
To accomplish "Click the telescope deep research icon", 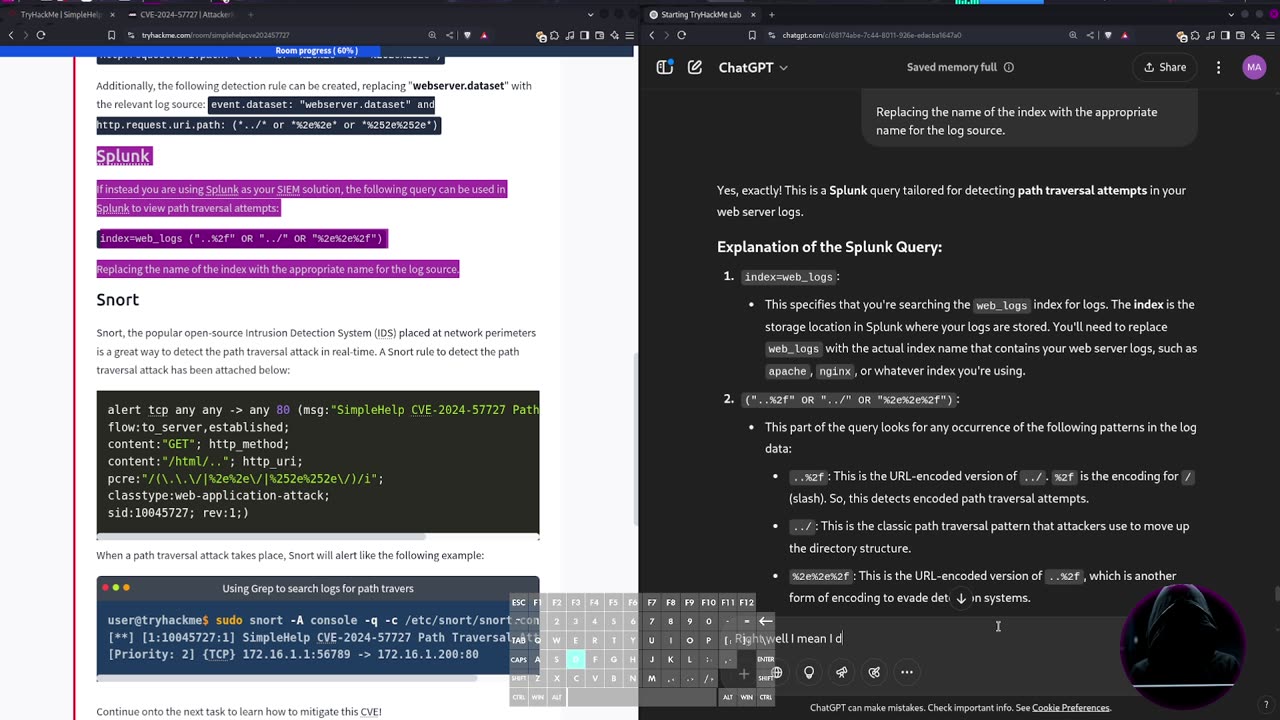I will (841, 672).
